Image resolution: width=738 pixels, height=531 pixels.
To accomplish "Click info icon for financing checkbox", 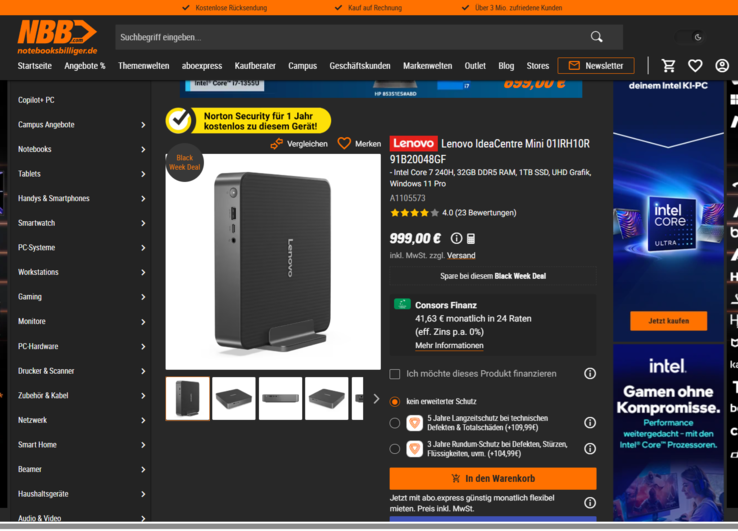I will [590, 374].
